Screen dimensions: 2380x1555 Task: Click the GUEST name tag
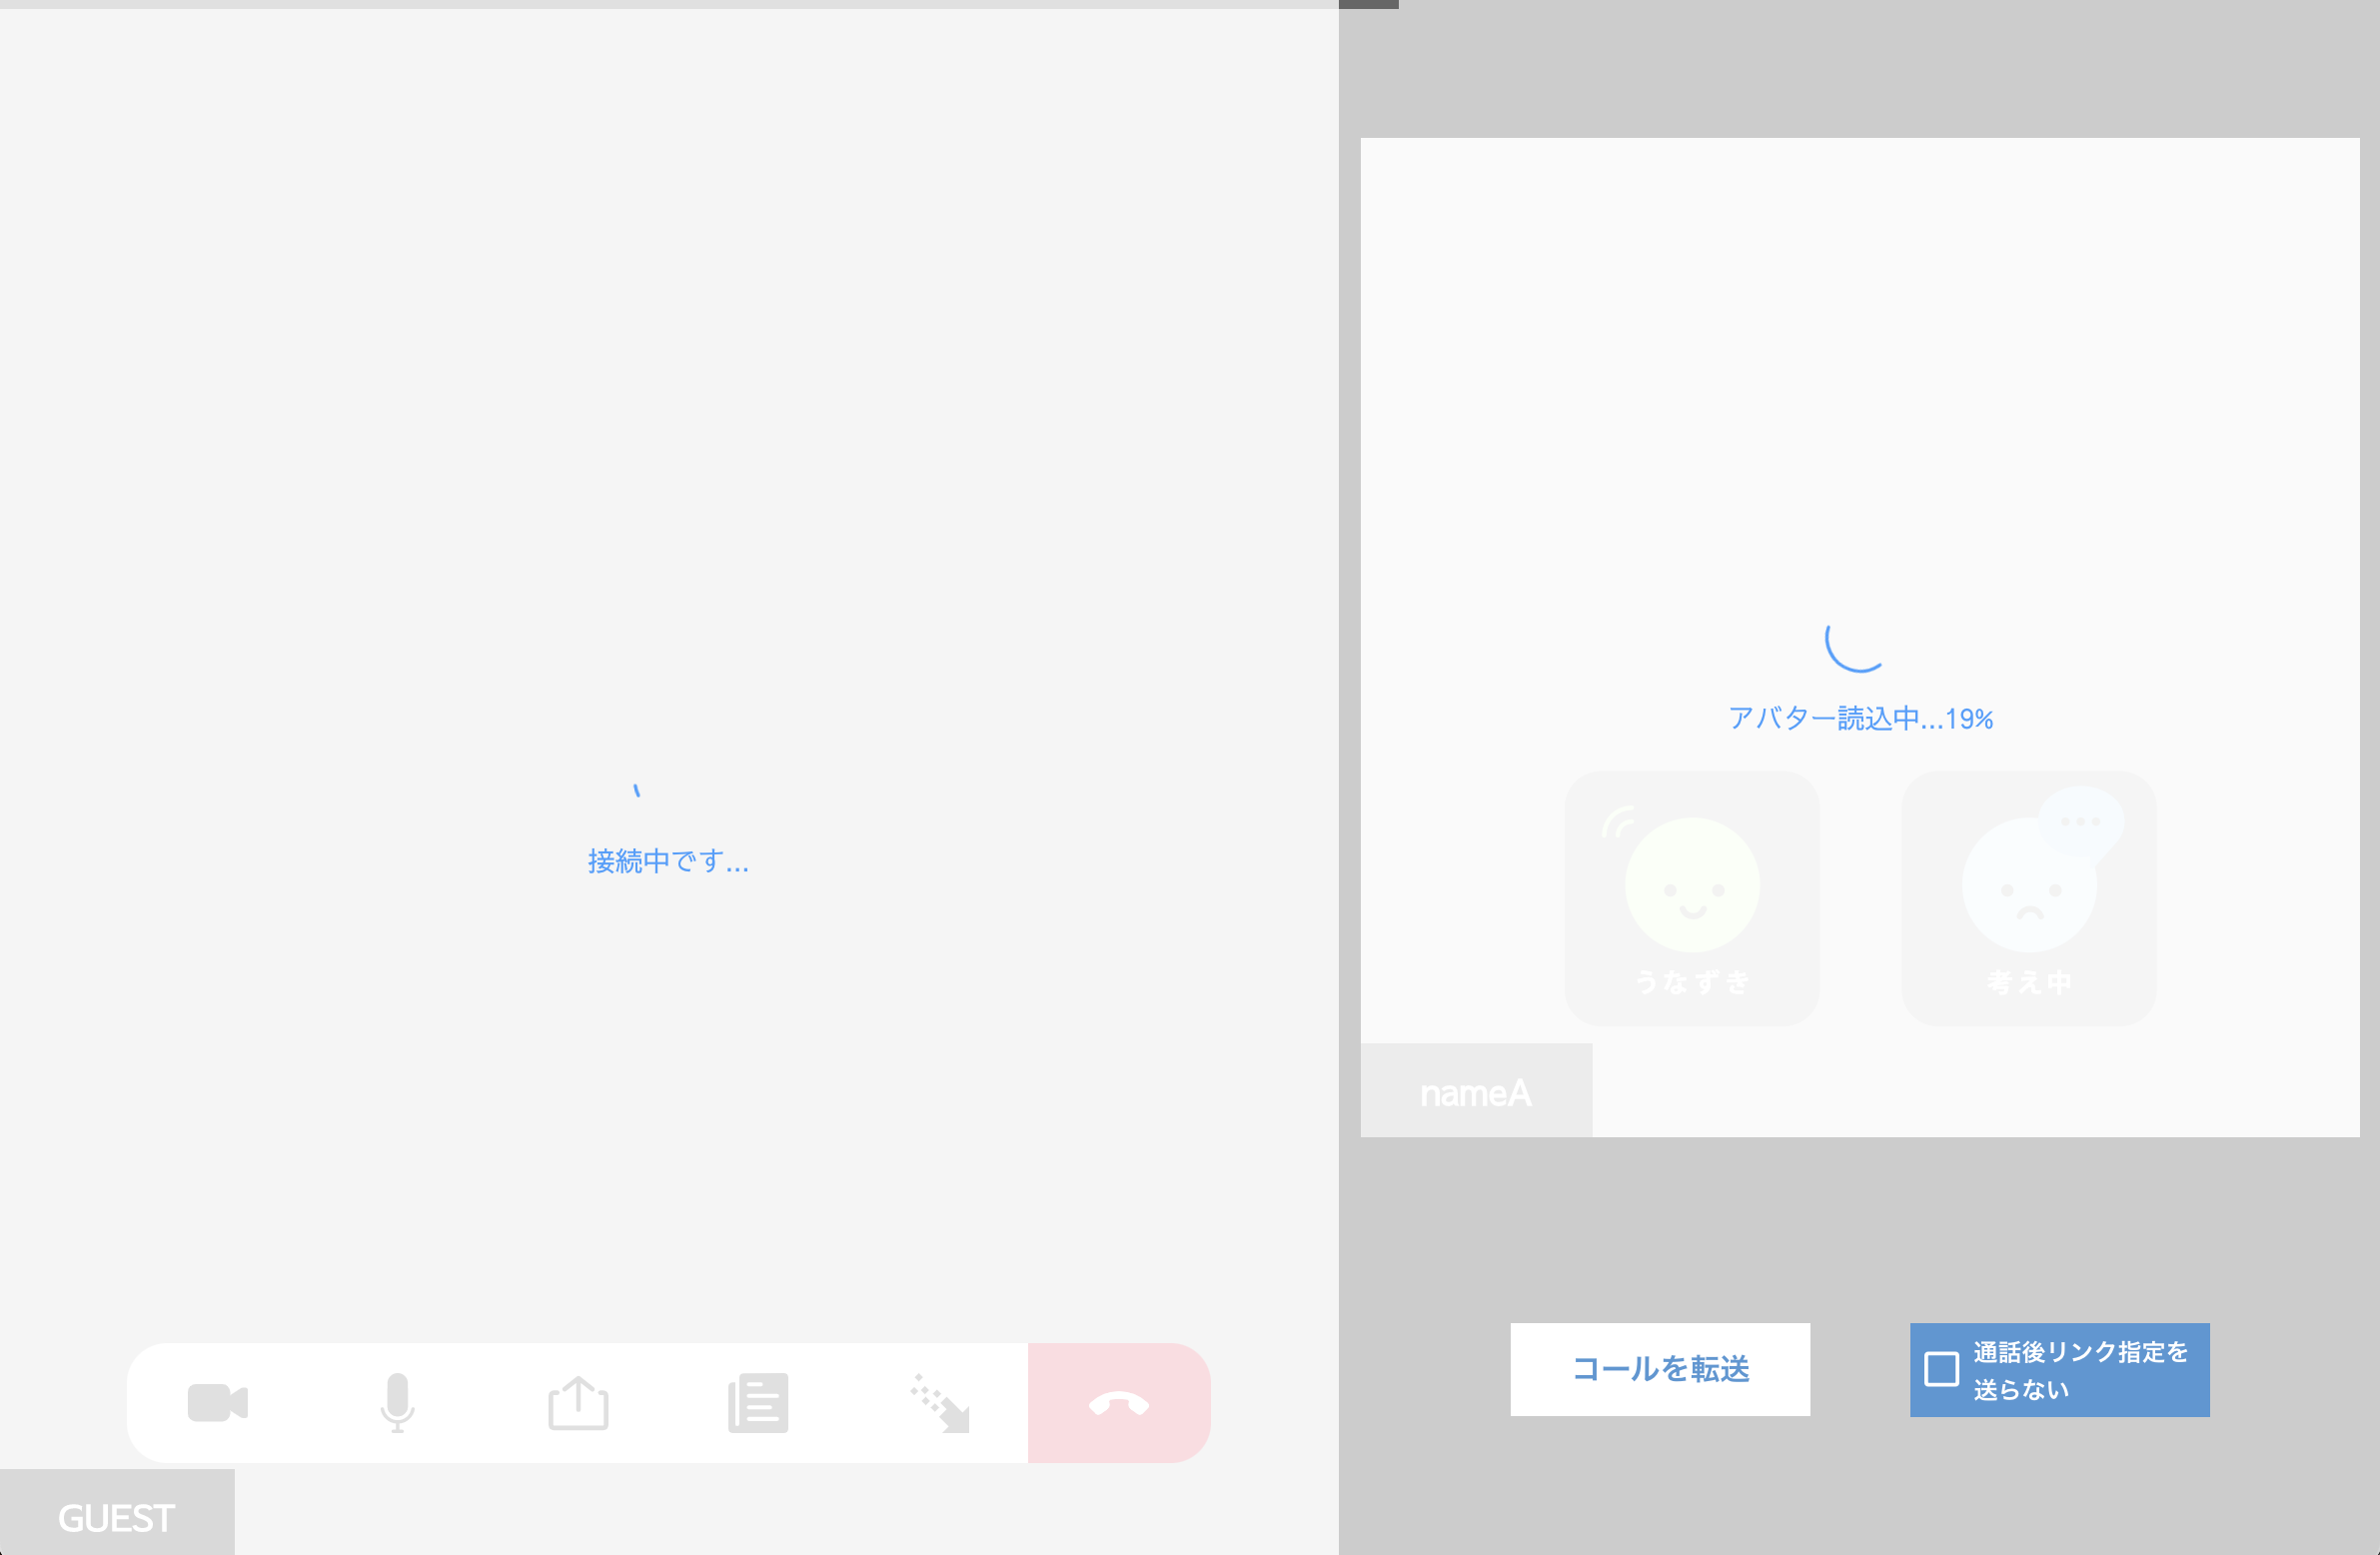click(x=116, y=1518)
